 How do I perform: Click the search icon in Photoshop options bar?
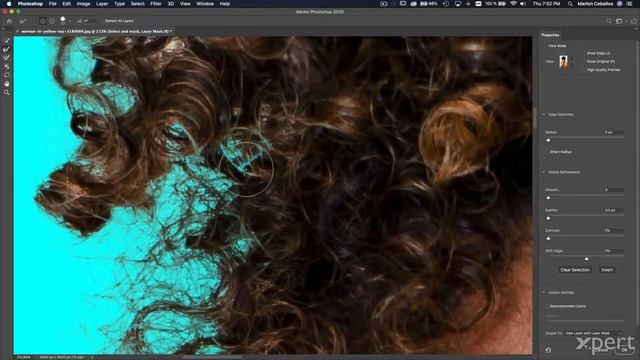pos(609,21)
